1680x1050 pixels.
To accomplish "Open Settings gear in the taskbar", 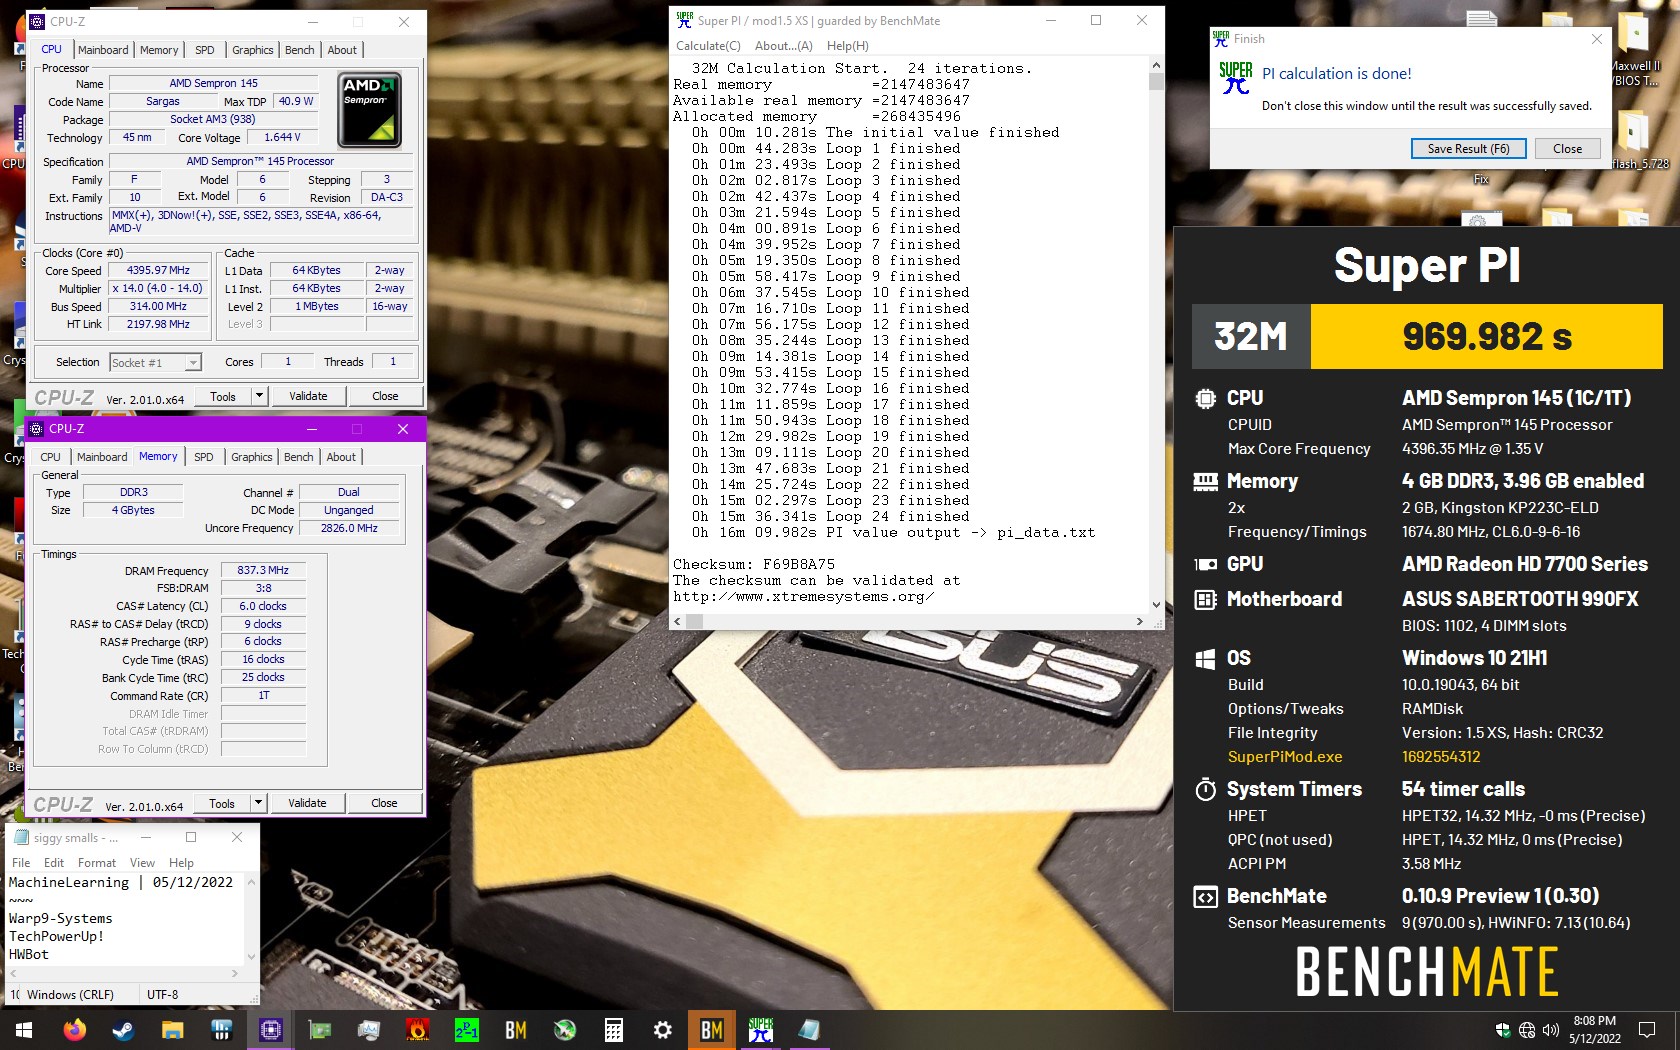I will [662, 1030].
